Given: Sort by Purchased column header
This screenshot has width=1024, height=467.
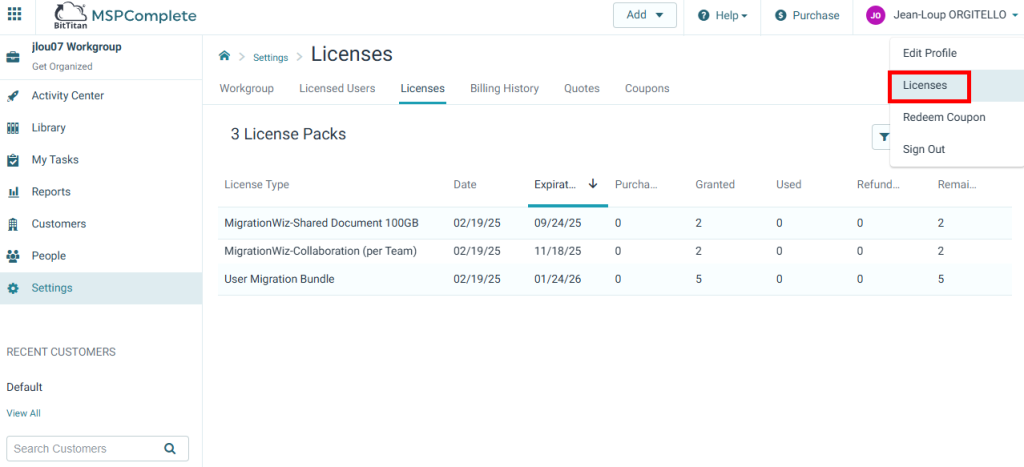Looking at the screenshot, I should coord(636,185).
